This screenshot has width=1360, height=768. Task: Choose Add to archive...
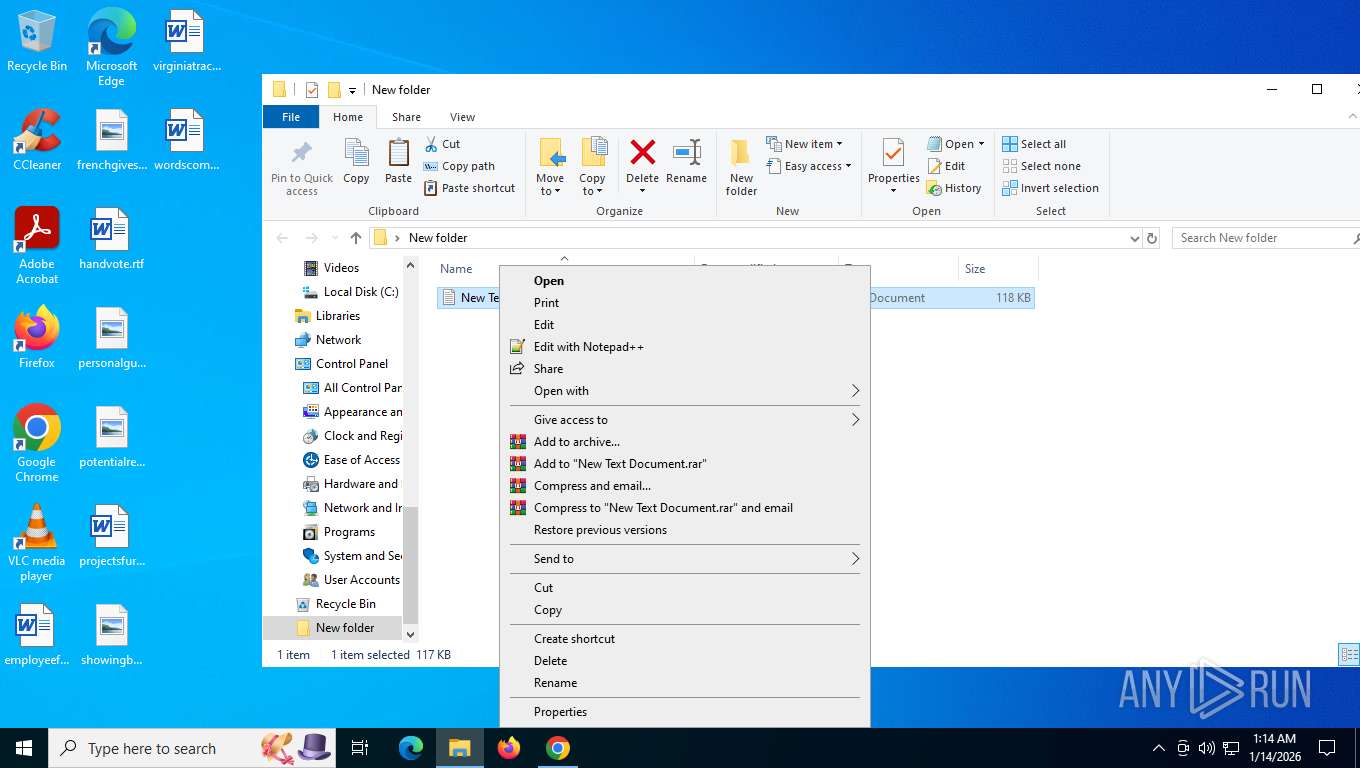click(x=684, y=442)
